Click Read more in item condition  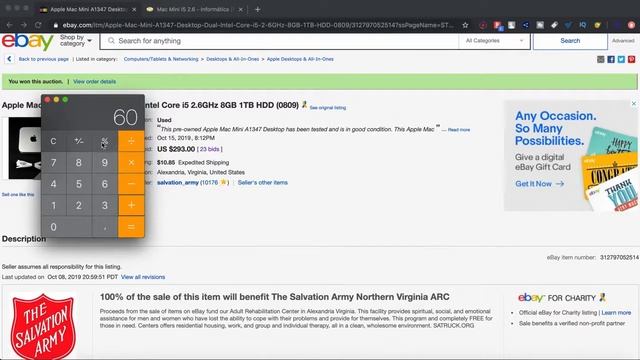pyautogui.click(x=459, y=130)
